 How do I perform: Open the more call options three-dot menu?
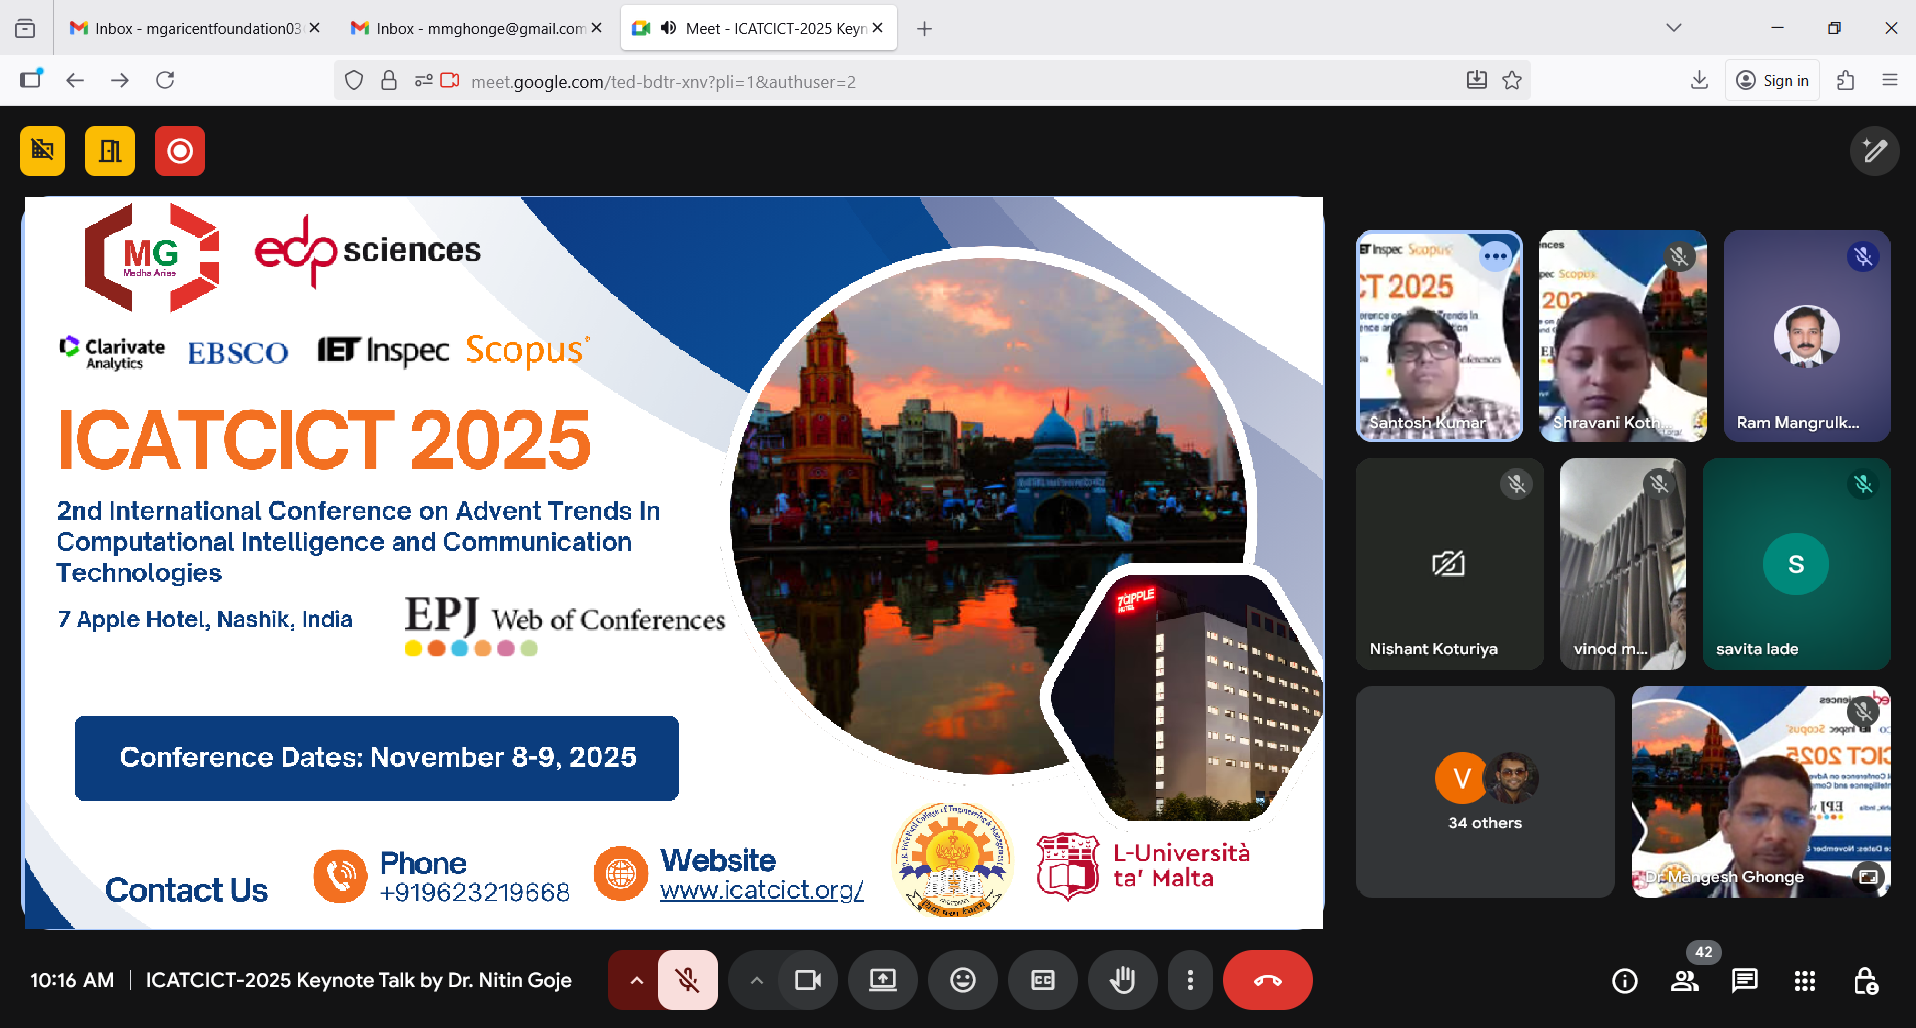point(1190,980)
